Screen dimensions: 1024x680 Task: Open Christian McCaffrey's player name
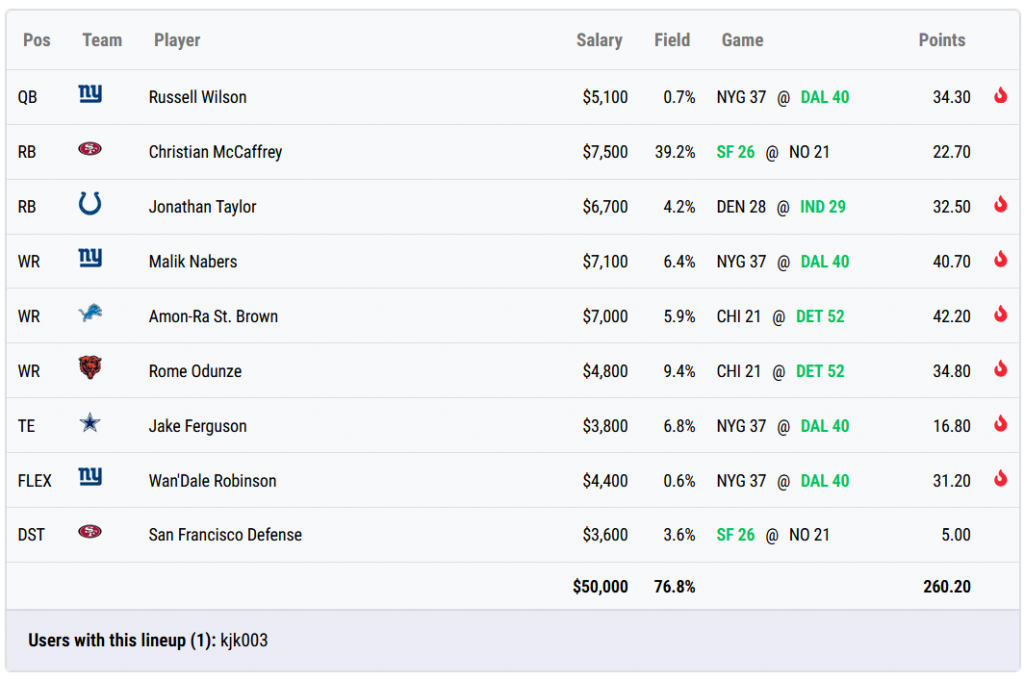tap(215, 152)
